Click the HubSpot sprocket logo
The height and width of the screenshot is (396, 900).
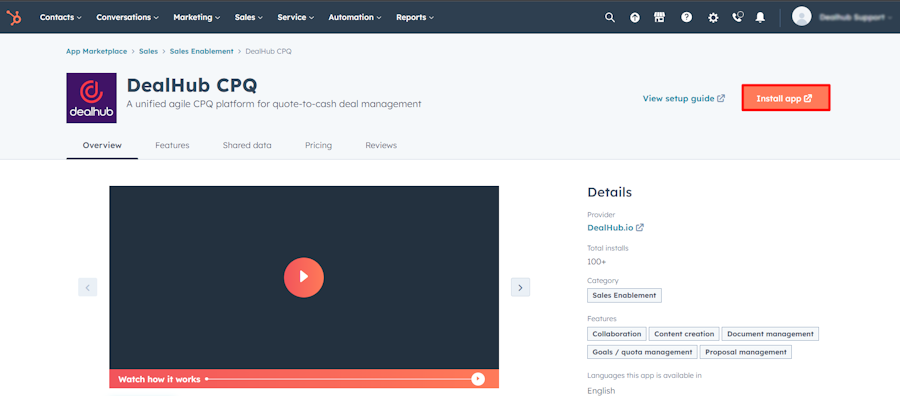(14, 17)
